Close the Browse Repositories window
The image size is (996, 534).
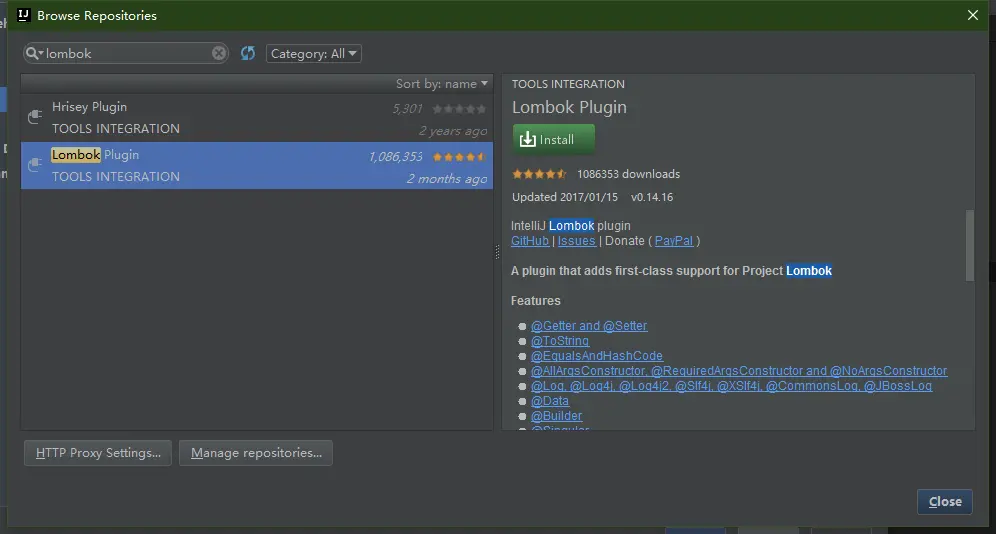(972, 15)
